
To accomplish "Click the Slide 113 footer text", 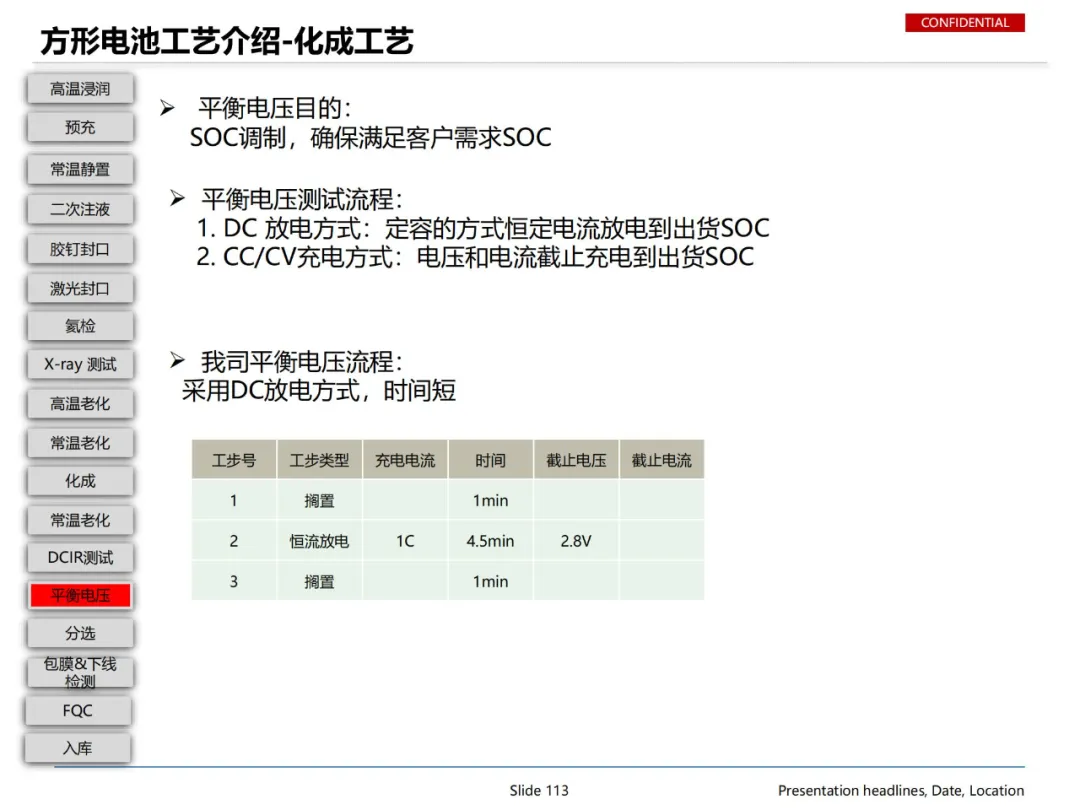I will [539, 791].
